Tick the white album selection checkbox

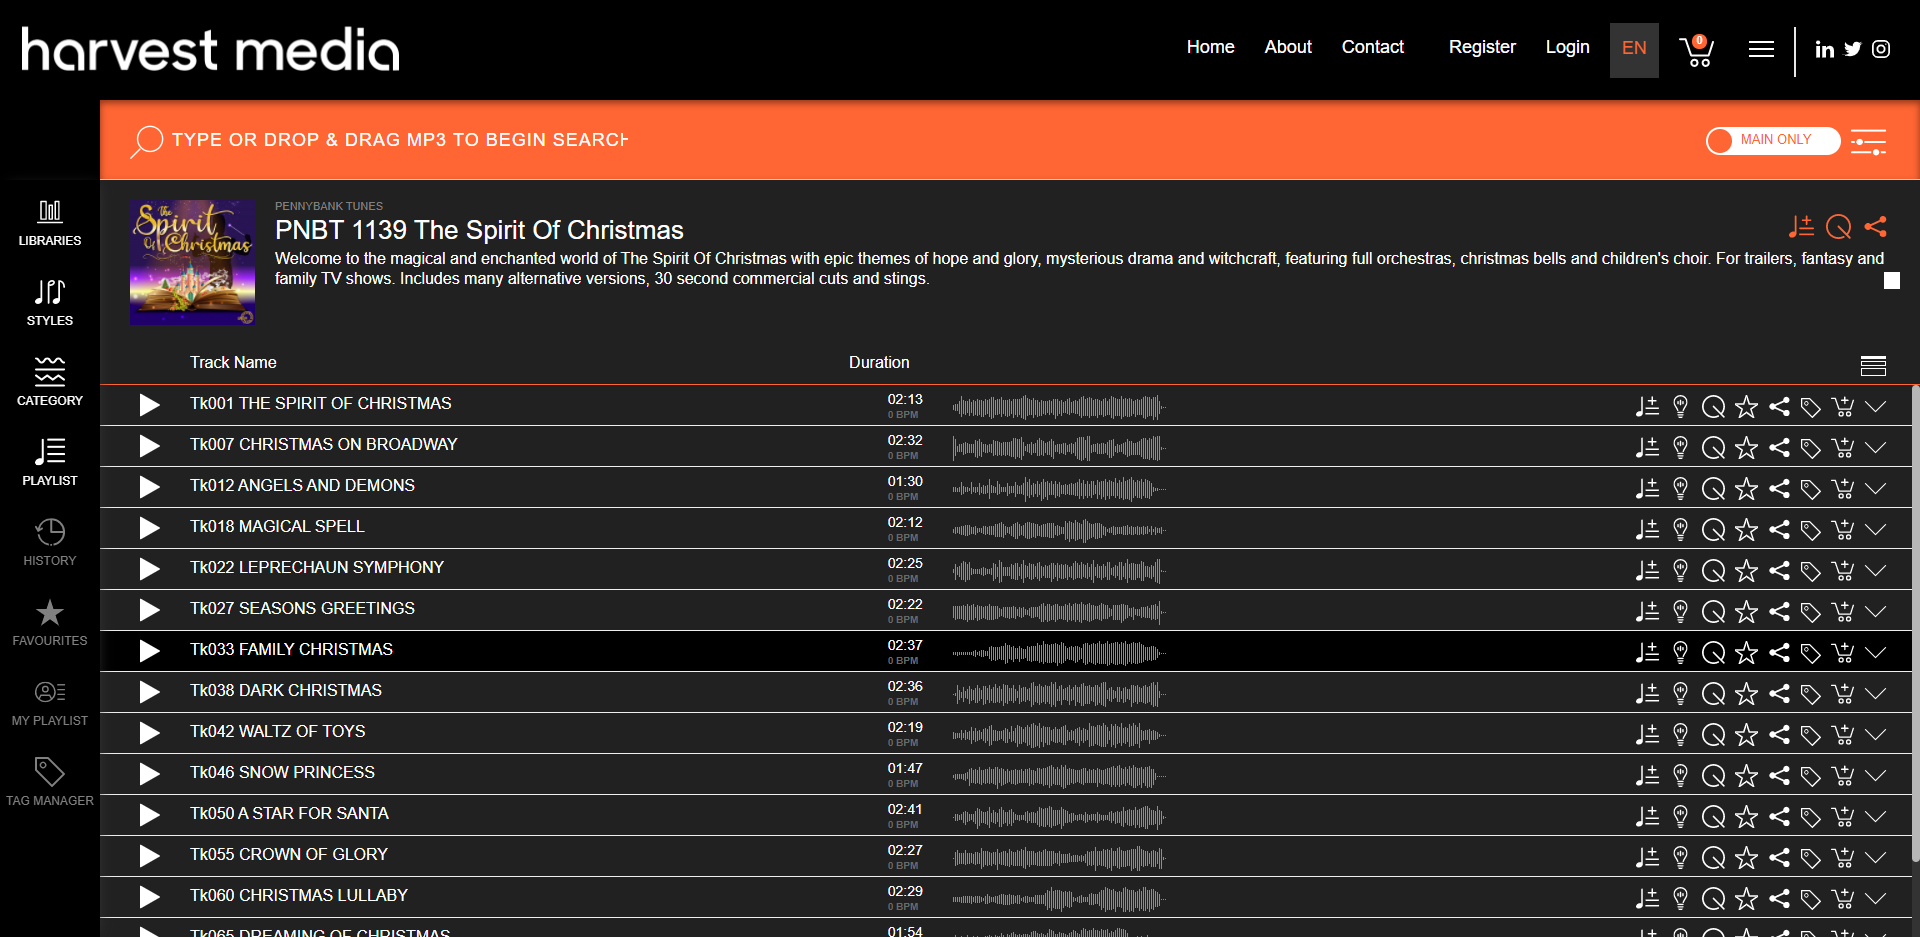pos(1891,281)
